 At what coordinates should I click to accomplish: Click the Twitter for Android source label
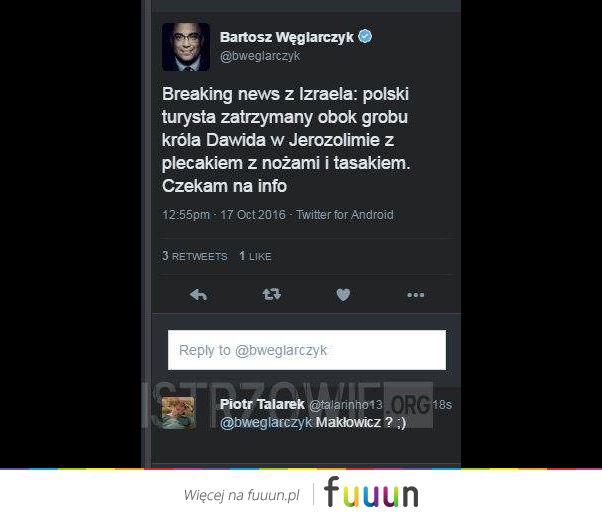click(x=345, y=215)
